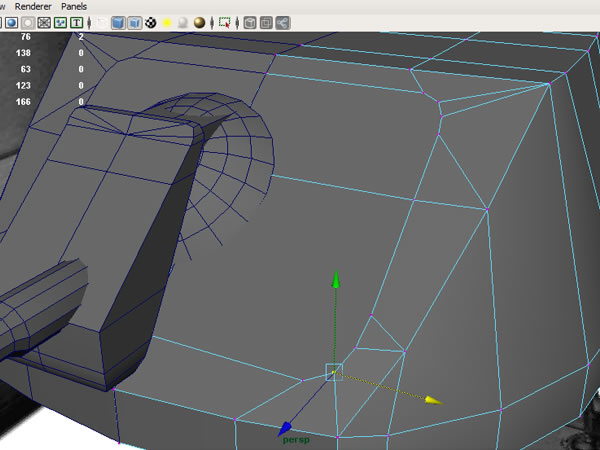Image resolution: width=600 pixels, height=450 pixels.
Task: Click the grey sphere shadows icon
Action: point(183,22)
